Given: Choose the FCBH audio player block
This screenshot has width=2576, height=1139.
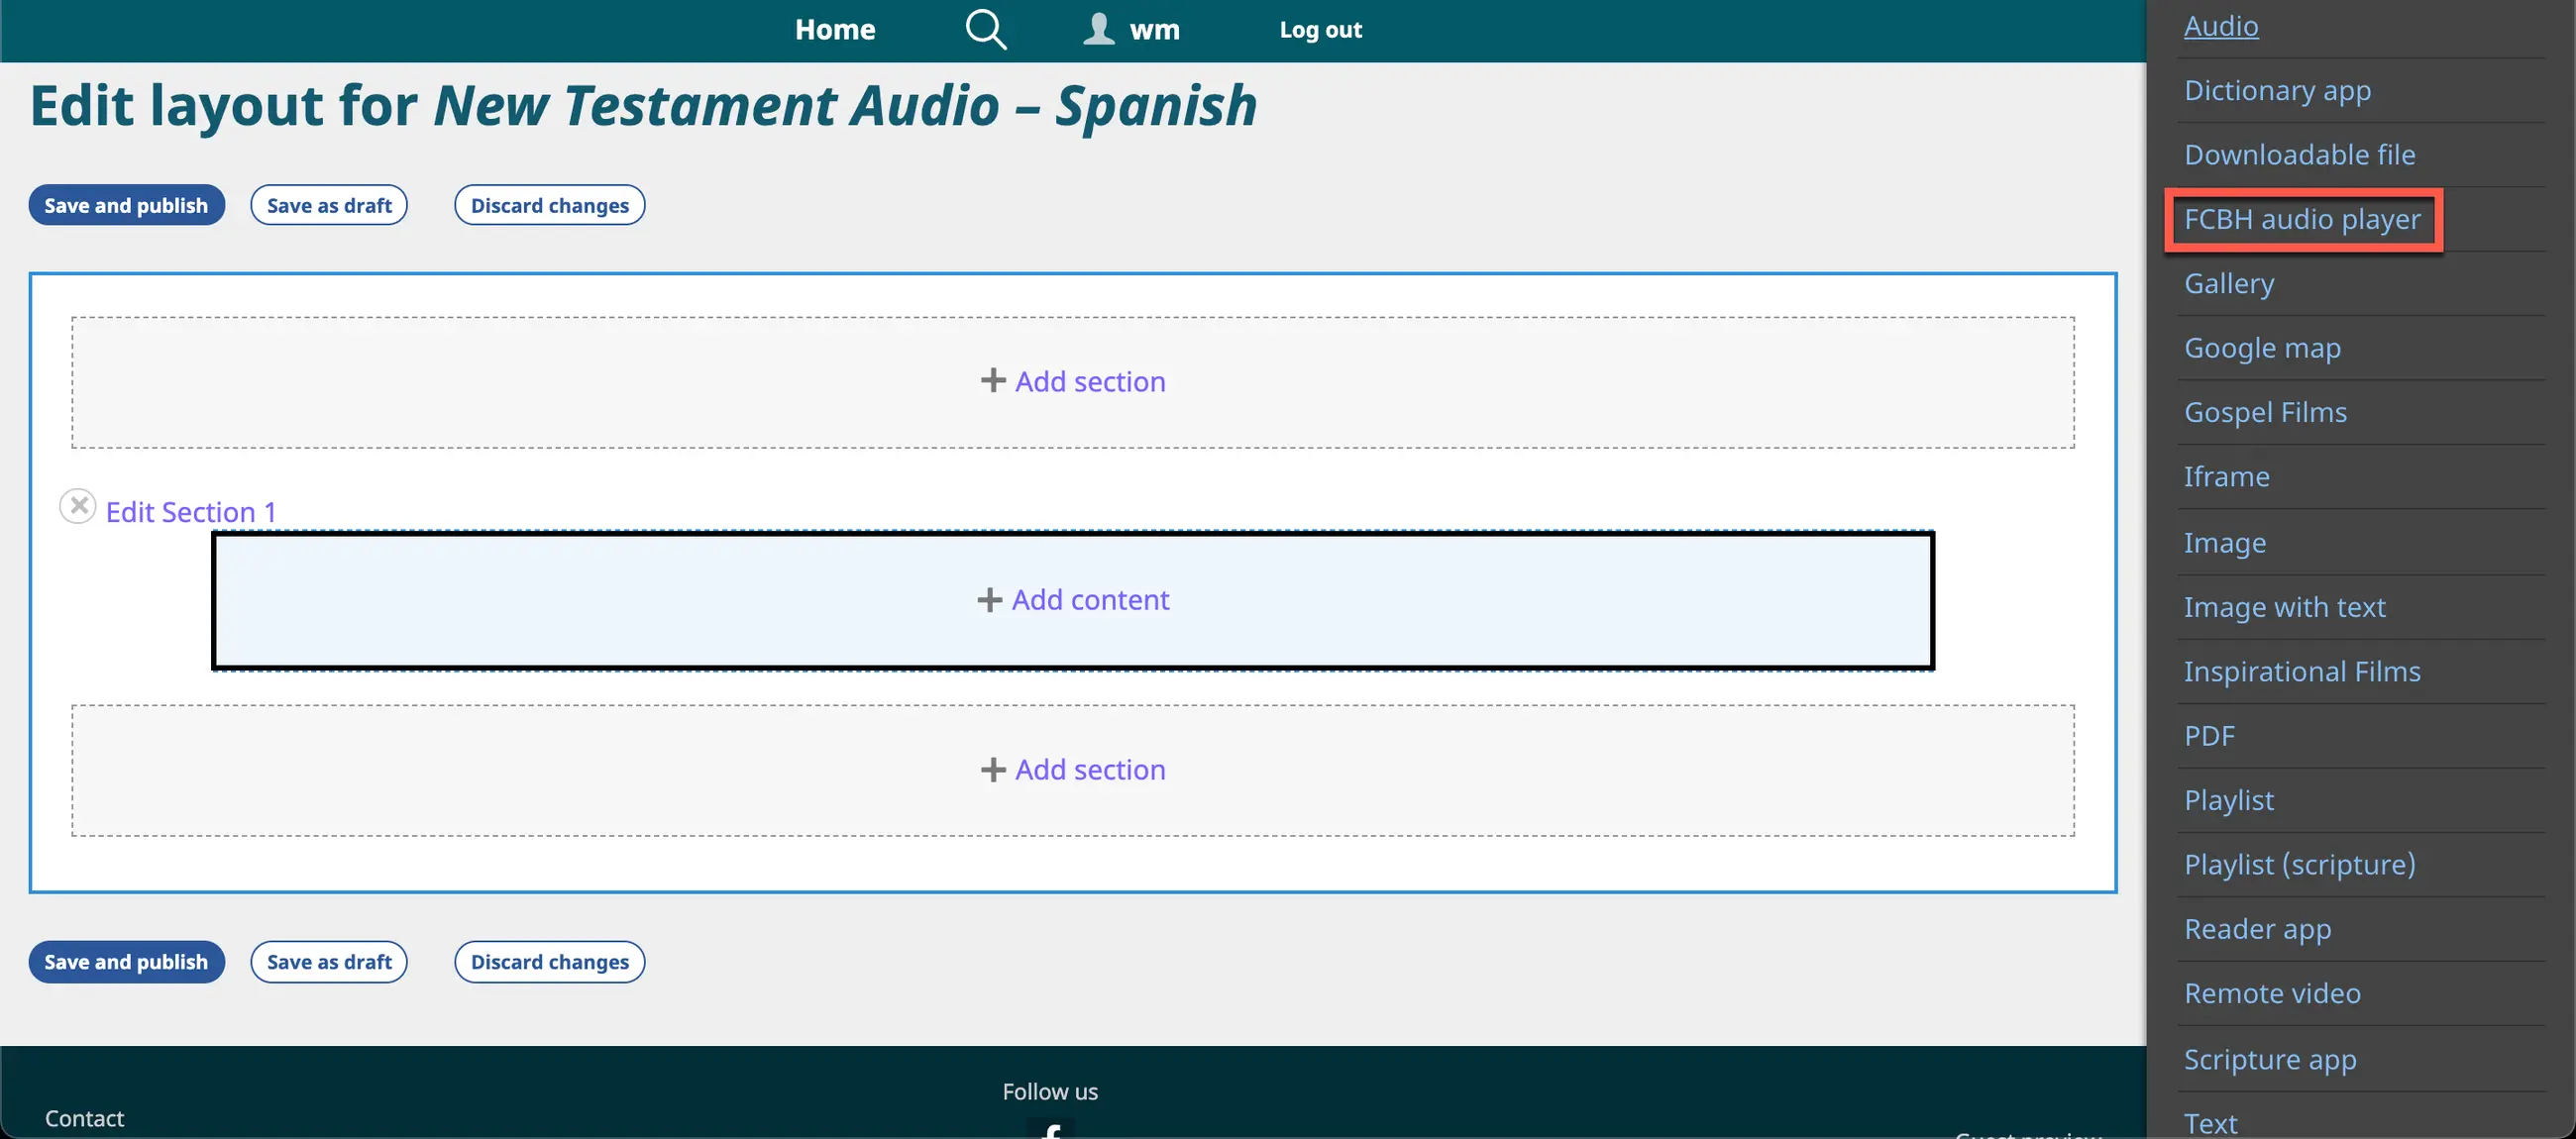Looking at the screenshot, I should pyautogui.click(x=2302, y=219).
